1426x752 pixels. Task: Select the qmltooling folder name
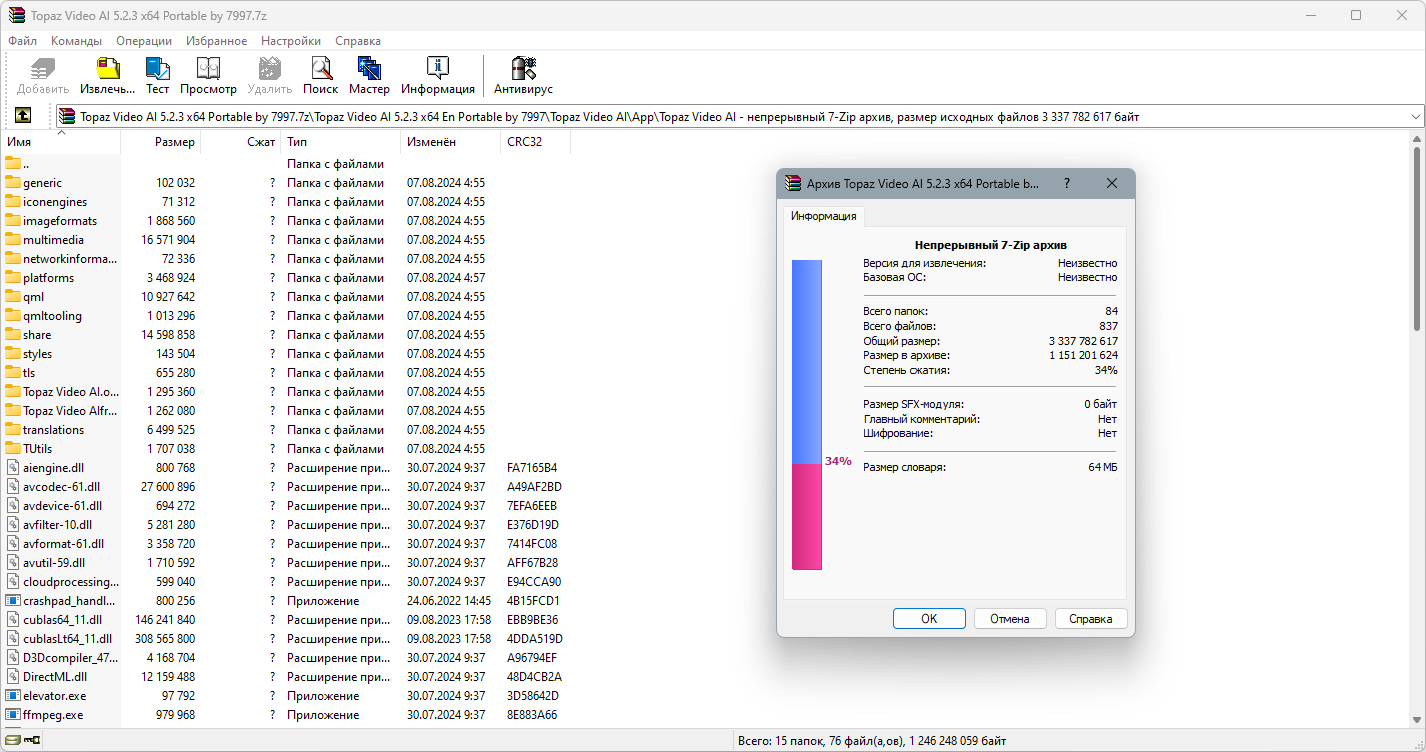pyautogui.click(x=52, y=315)
